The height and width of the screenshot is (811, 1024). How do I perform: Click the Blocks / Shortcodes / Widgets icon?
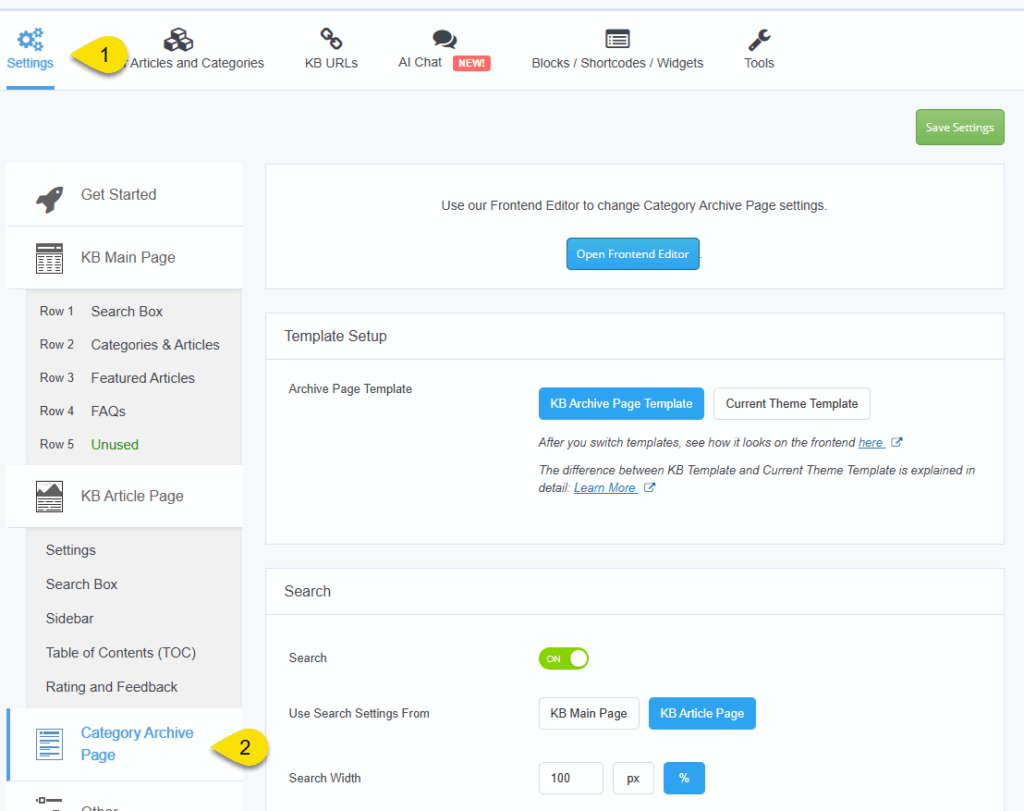(x=617, y=39)
